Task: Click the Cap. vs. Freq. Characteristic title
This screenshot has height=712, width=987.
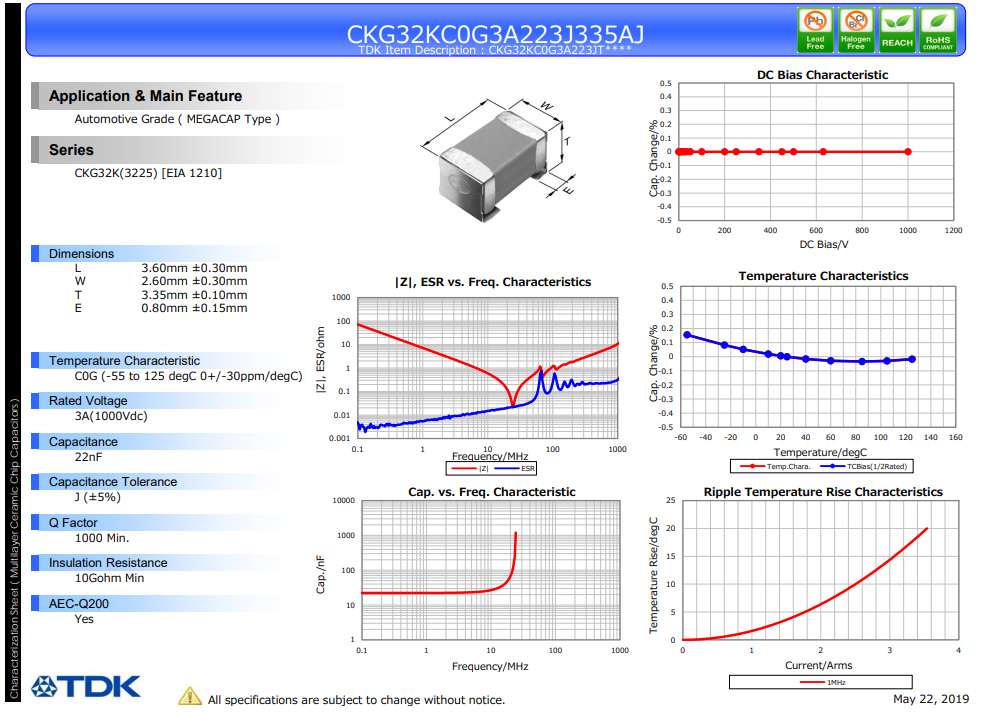Action: tap(492, 492)
